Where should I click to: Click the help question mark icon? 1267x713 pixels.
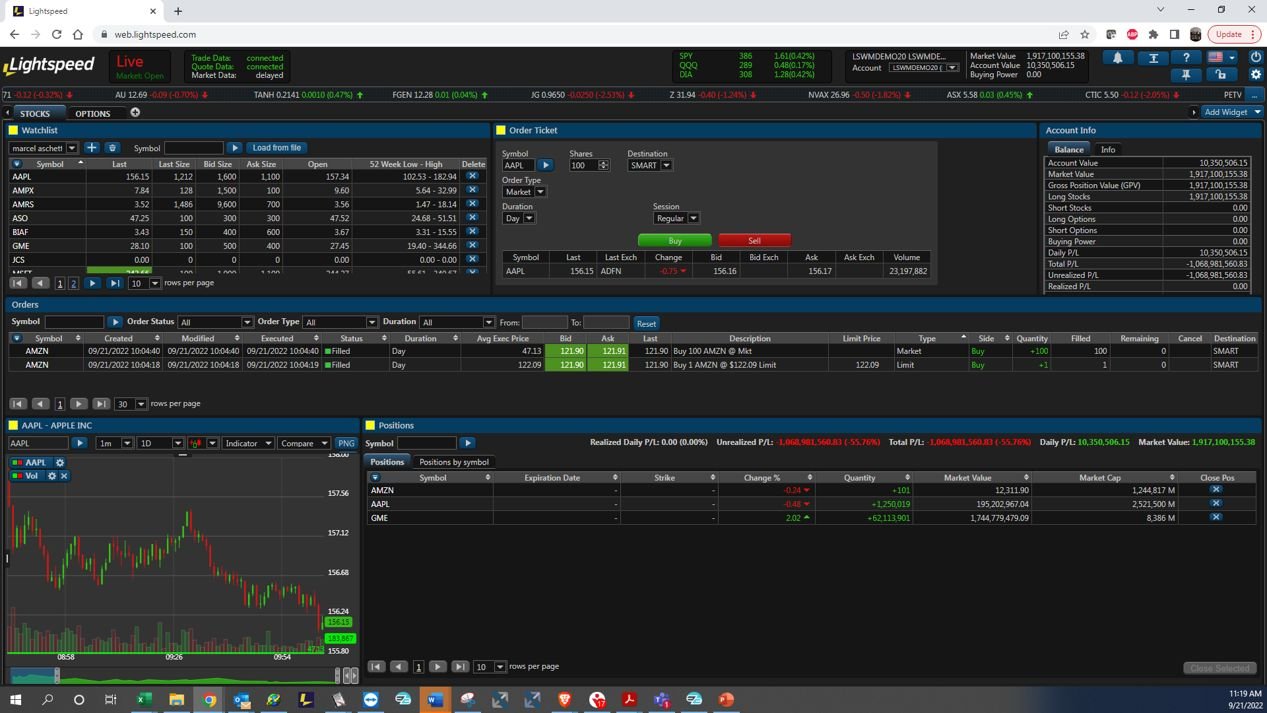pyautogui.click(x=1186, y=57)
